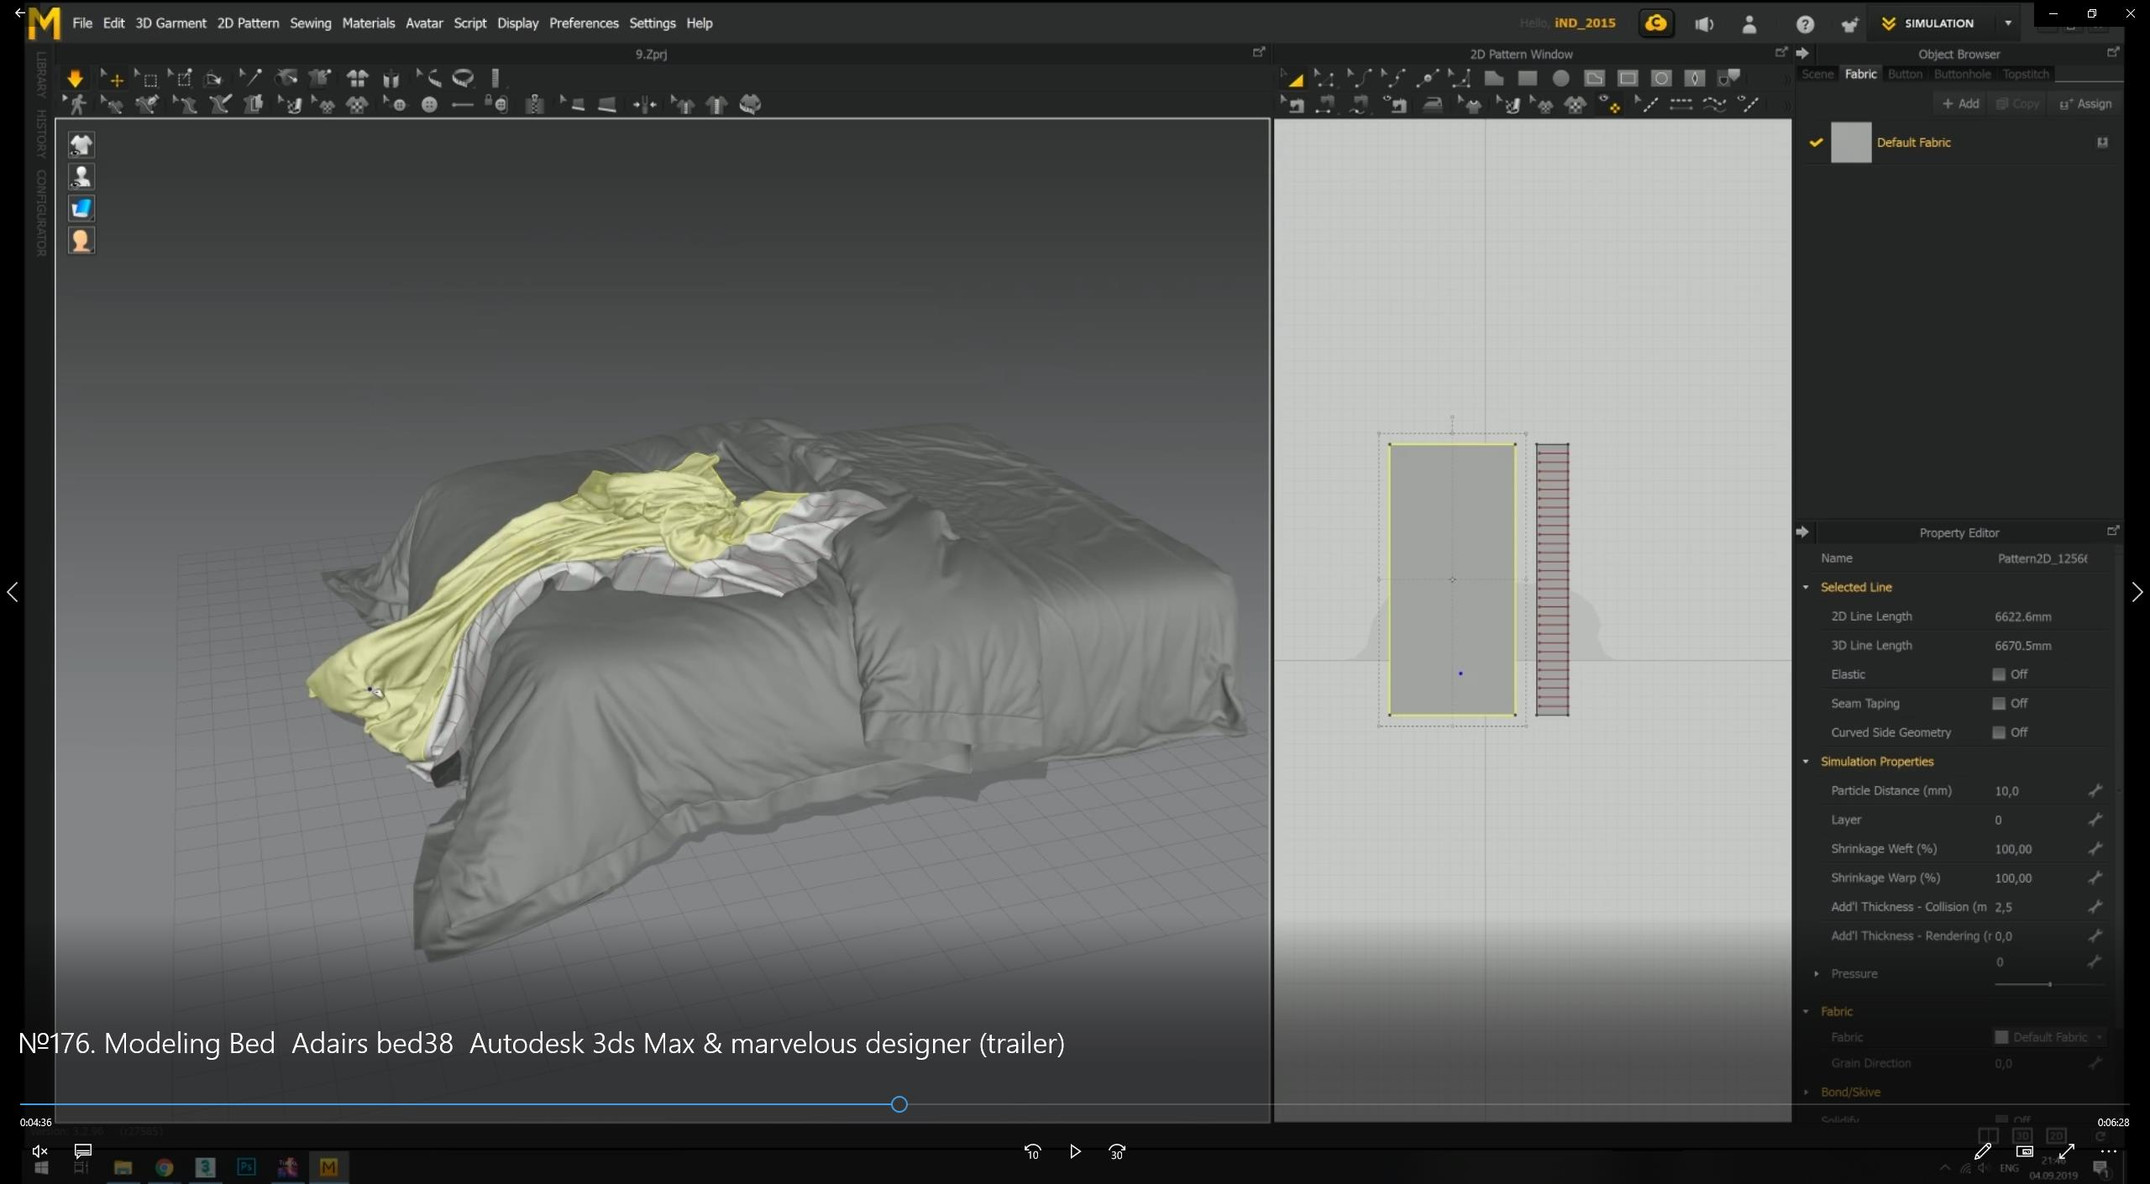This screenshot has height=1184, width=2150.
Task: Enter full screen in video player
Action: pyautogui.click(x=2066, y=1152)
